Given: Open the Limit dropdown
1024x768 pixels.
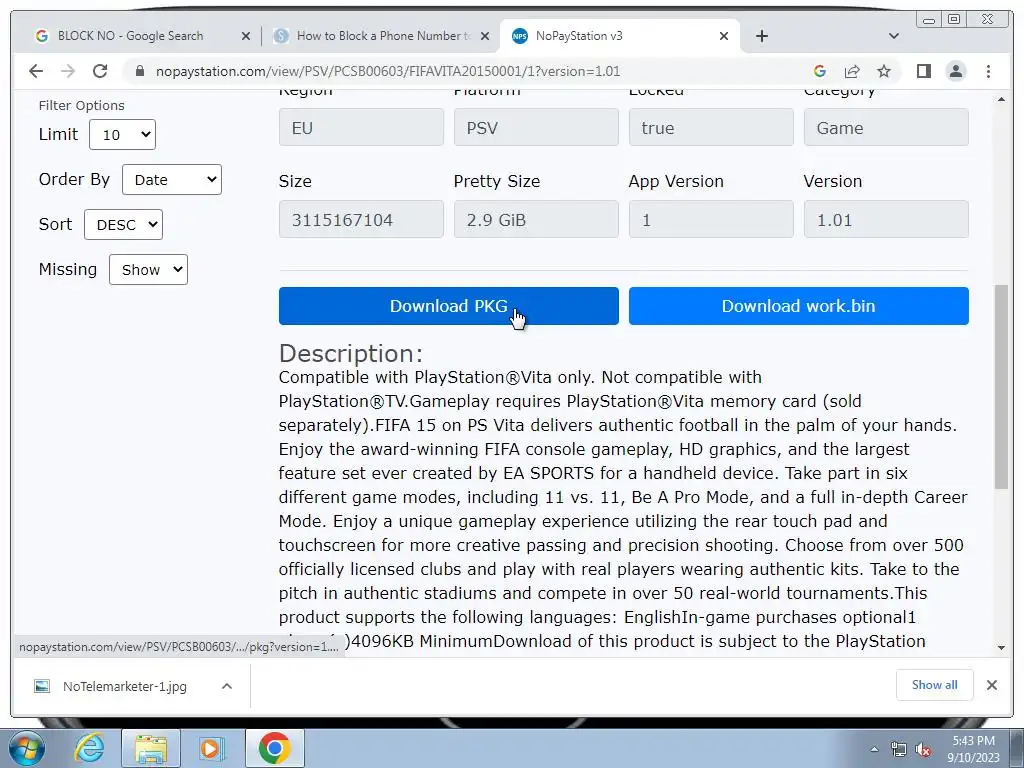Looking at the screenshot, I should pyautogui.click(x=122, y=135).
